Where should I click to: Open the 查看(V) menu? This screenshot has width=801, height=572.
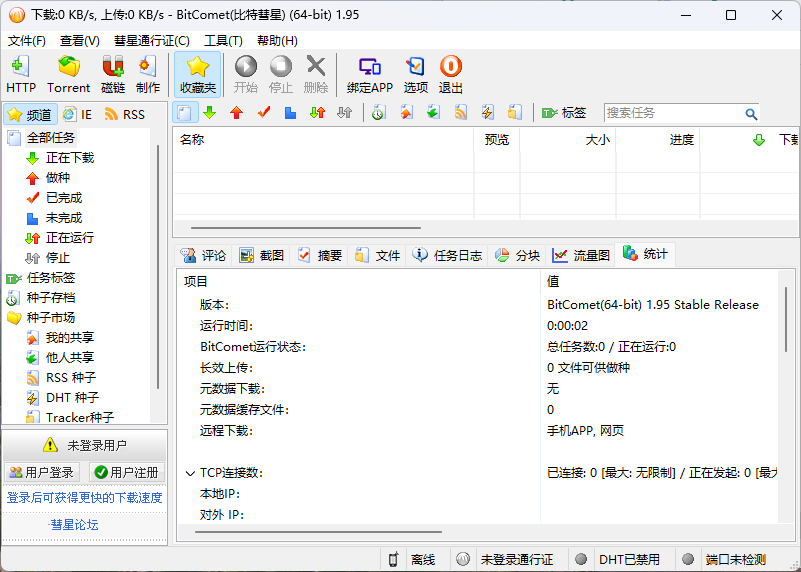[x=80, y=41]
